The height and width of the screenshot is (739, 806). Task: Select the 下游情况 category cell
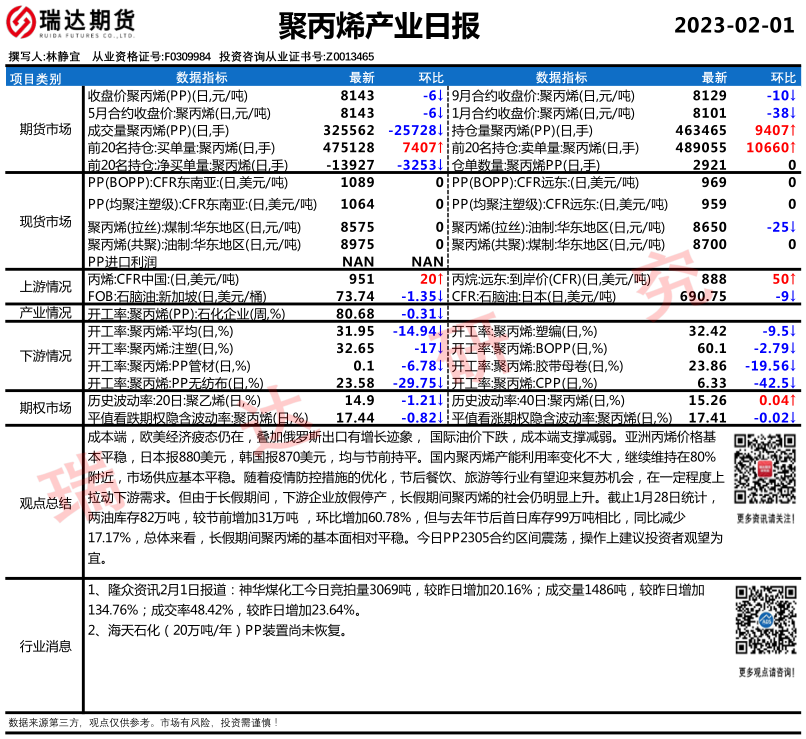pos(45,356)
